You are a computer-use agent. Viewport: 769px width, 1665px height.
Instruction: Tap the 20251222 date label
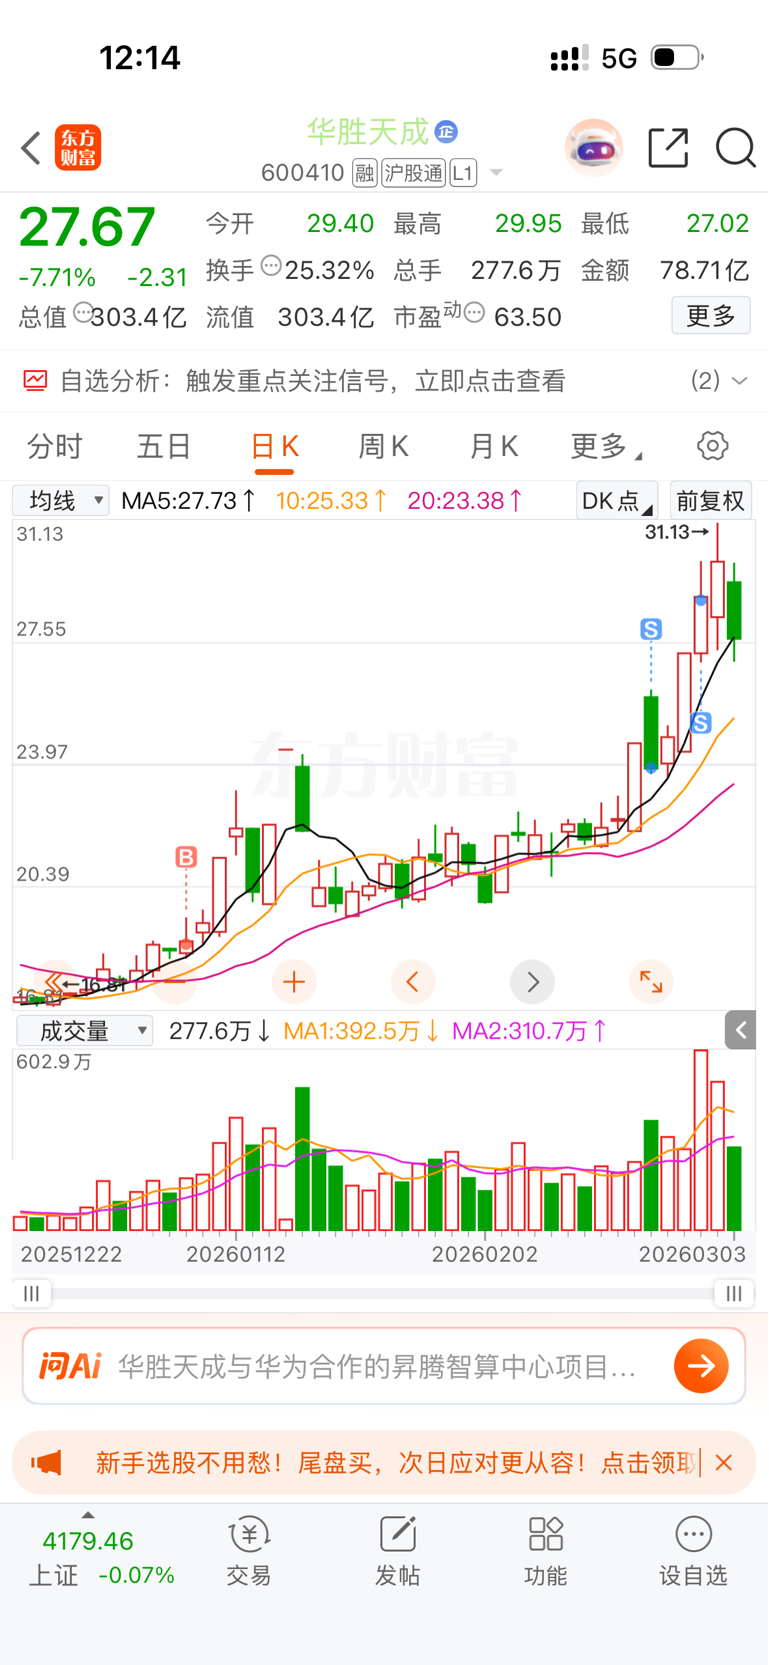coord(71,1254)
